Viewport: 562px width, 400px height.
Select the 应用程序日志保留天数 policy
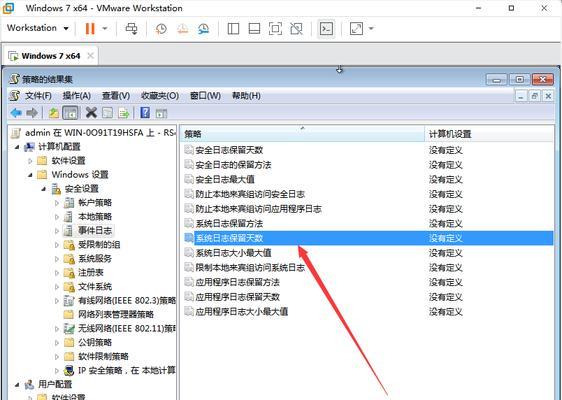coord(237,297)
